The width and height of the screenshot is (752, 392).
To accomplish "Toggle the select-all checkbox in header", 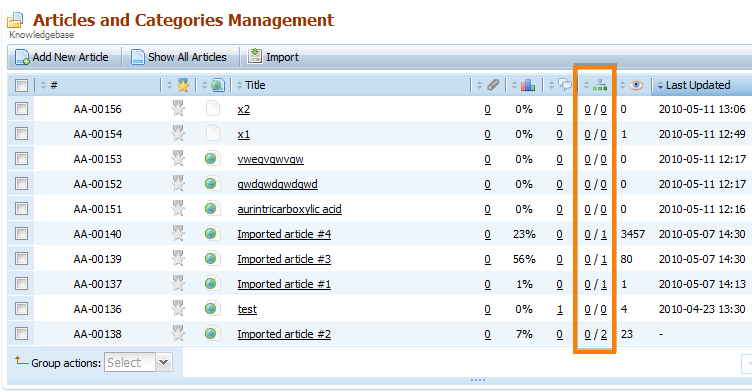I will click(x=21, y=85).
